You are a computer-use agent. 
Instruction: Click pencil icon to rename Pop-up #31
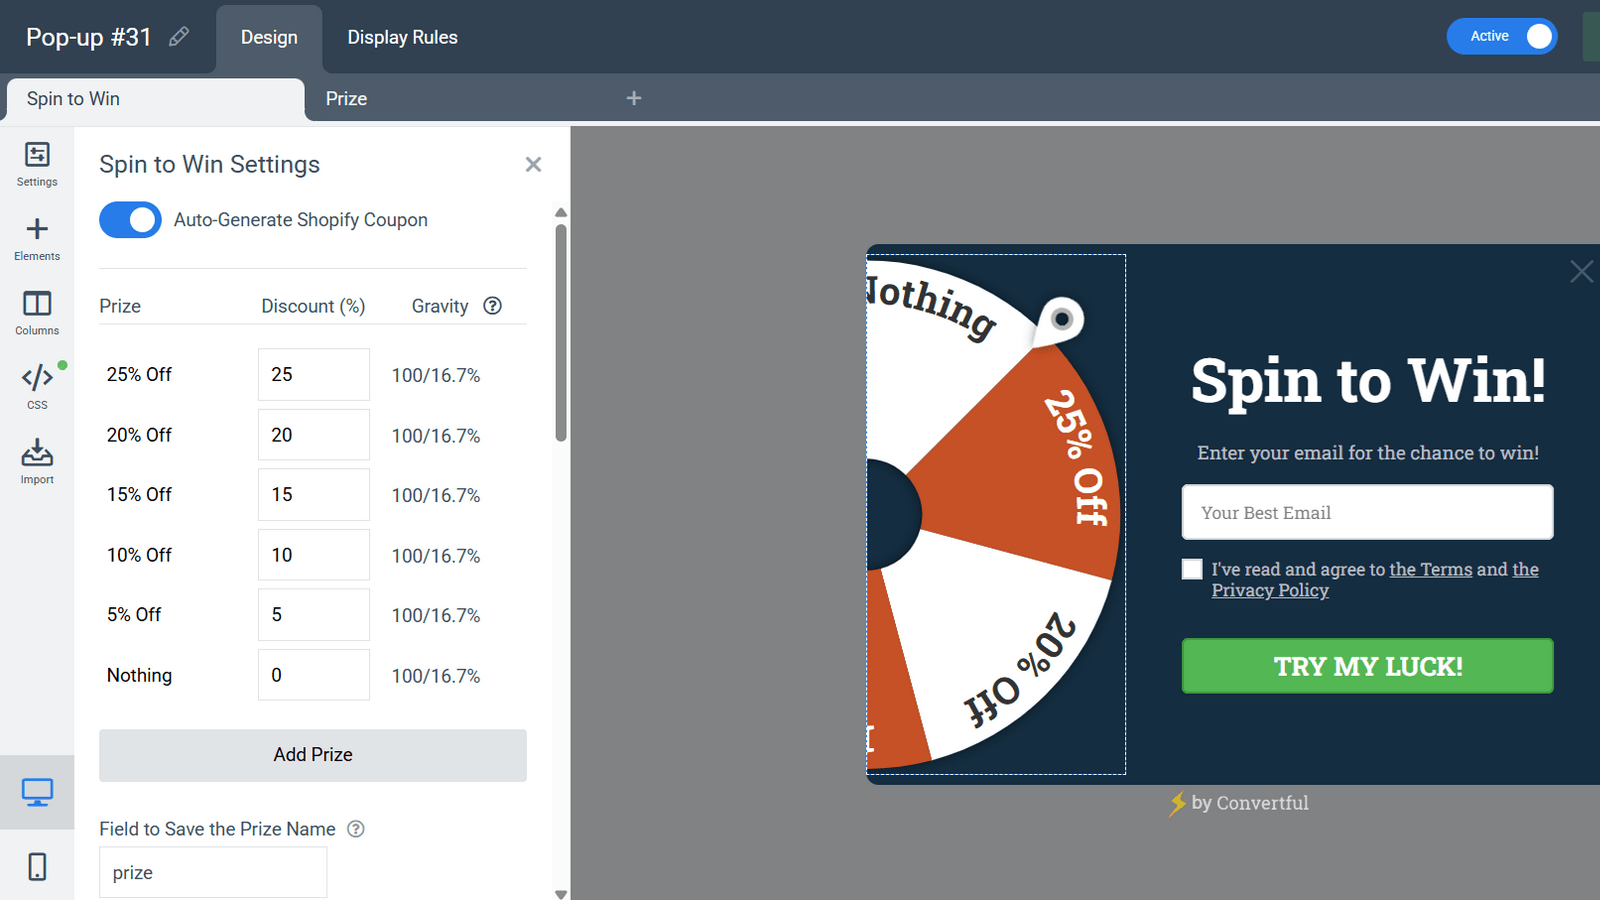[179, 37]
